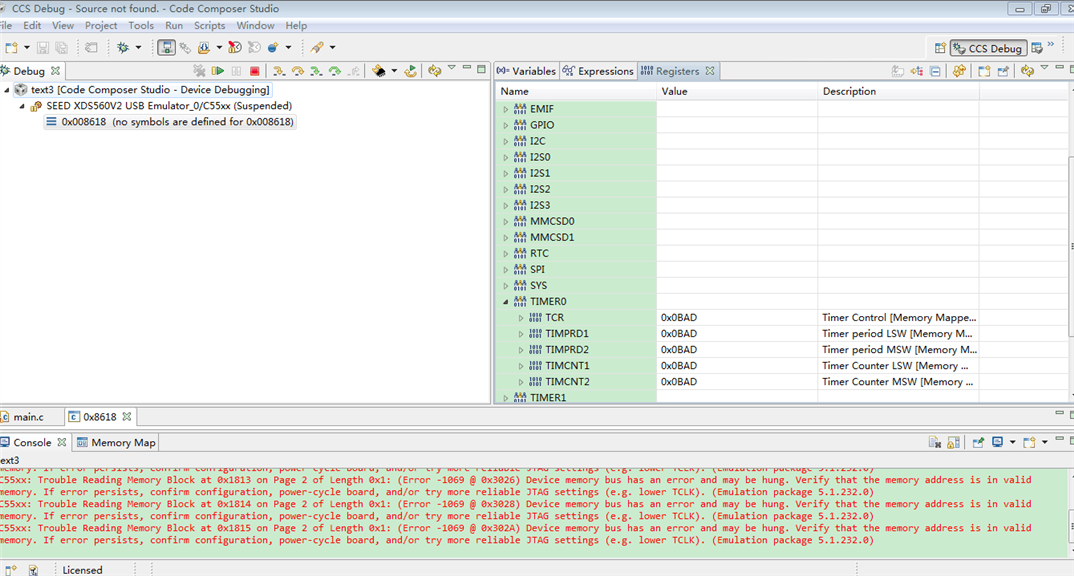Click the Step Into icon

click(279, 71)
